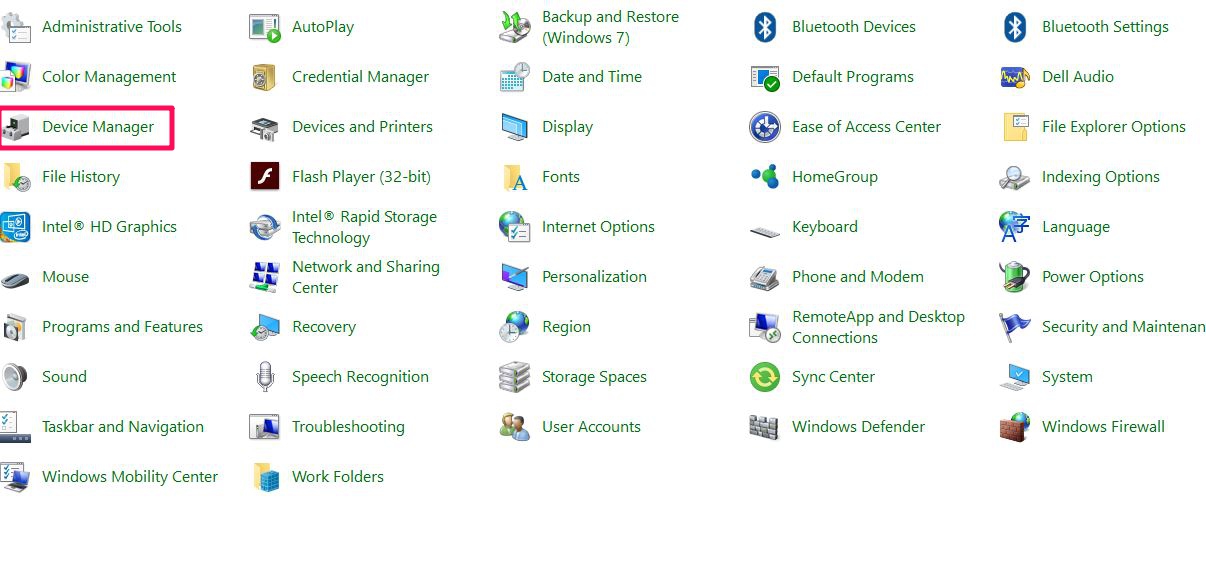The width and height of the screenshot is (1206, 578).
Task: Click the Mouse icon
Action: (x=15, y=279)
